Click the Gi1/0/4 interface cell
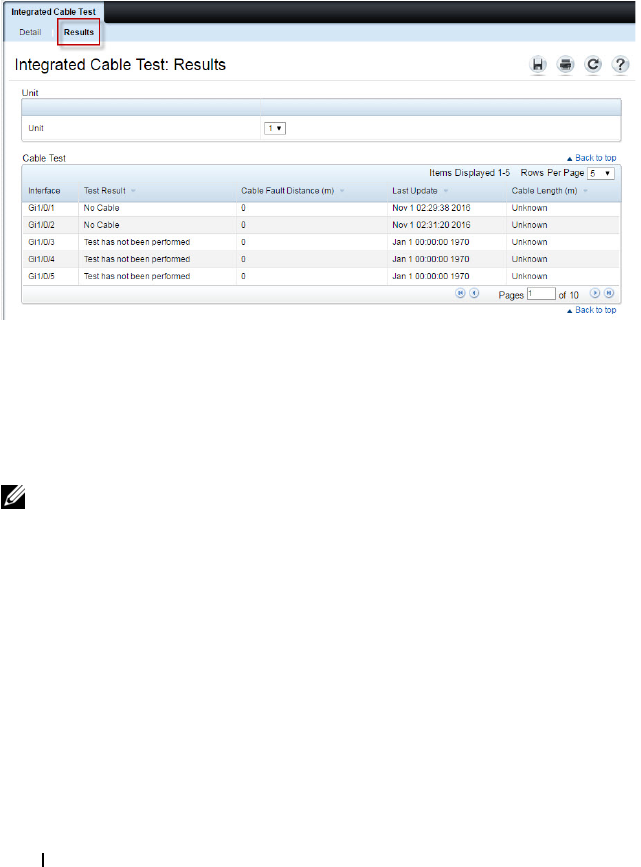Image resolution: width=641 pixels, height=867 pixels. pos(41,259)
